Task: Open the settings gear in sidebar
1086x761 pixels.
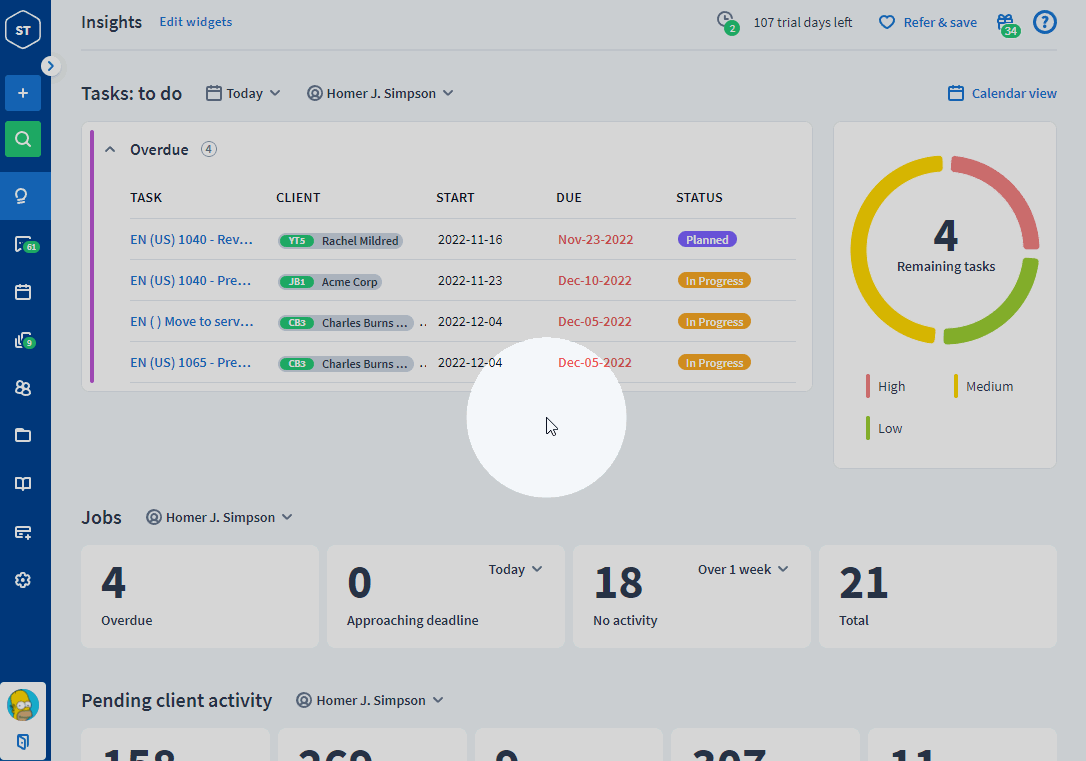Action: pyautogui.click(x=23, y=580)
